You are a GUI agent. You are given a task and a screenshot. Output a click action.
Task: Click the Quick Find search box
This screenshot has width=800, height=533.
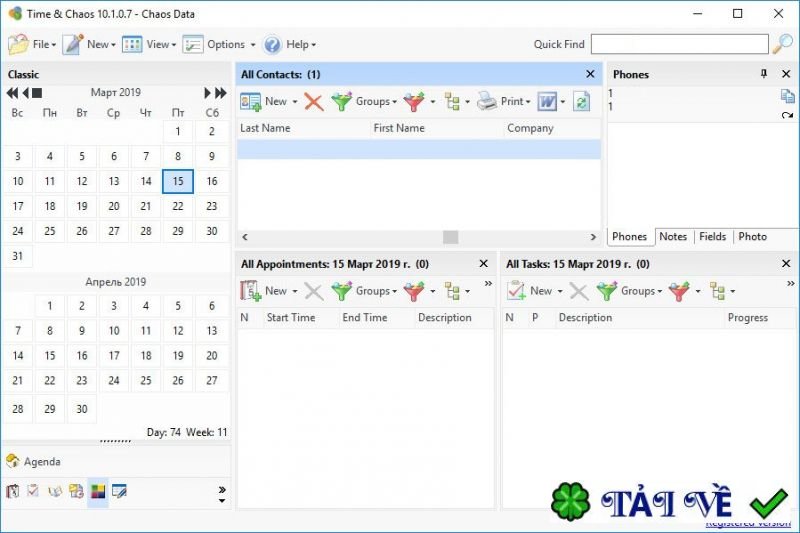(x=680, y=44)
